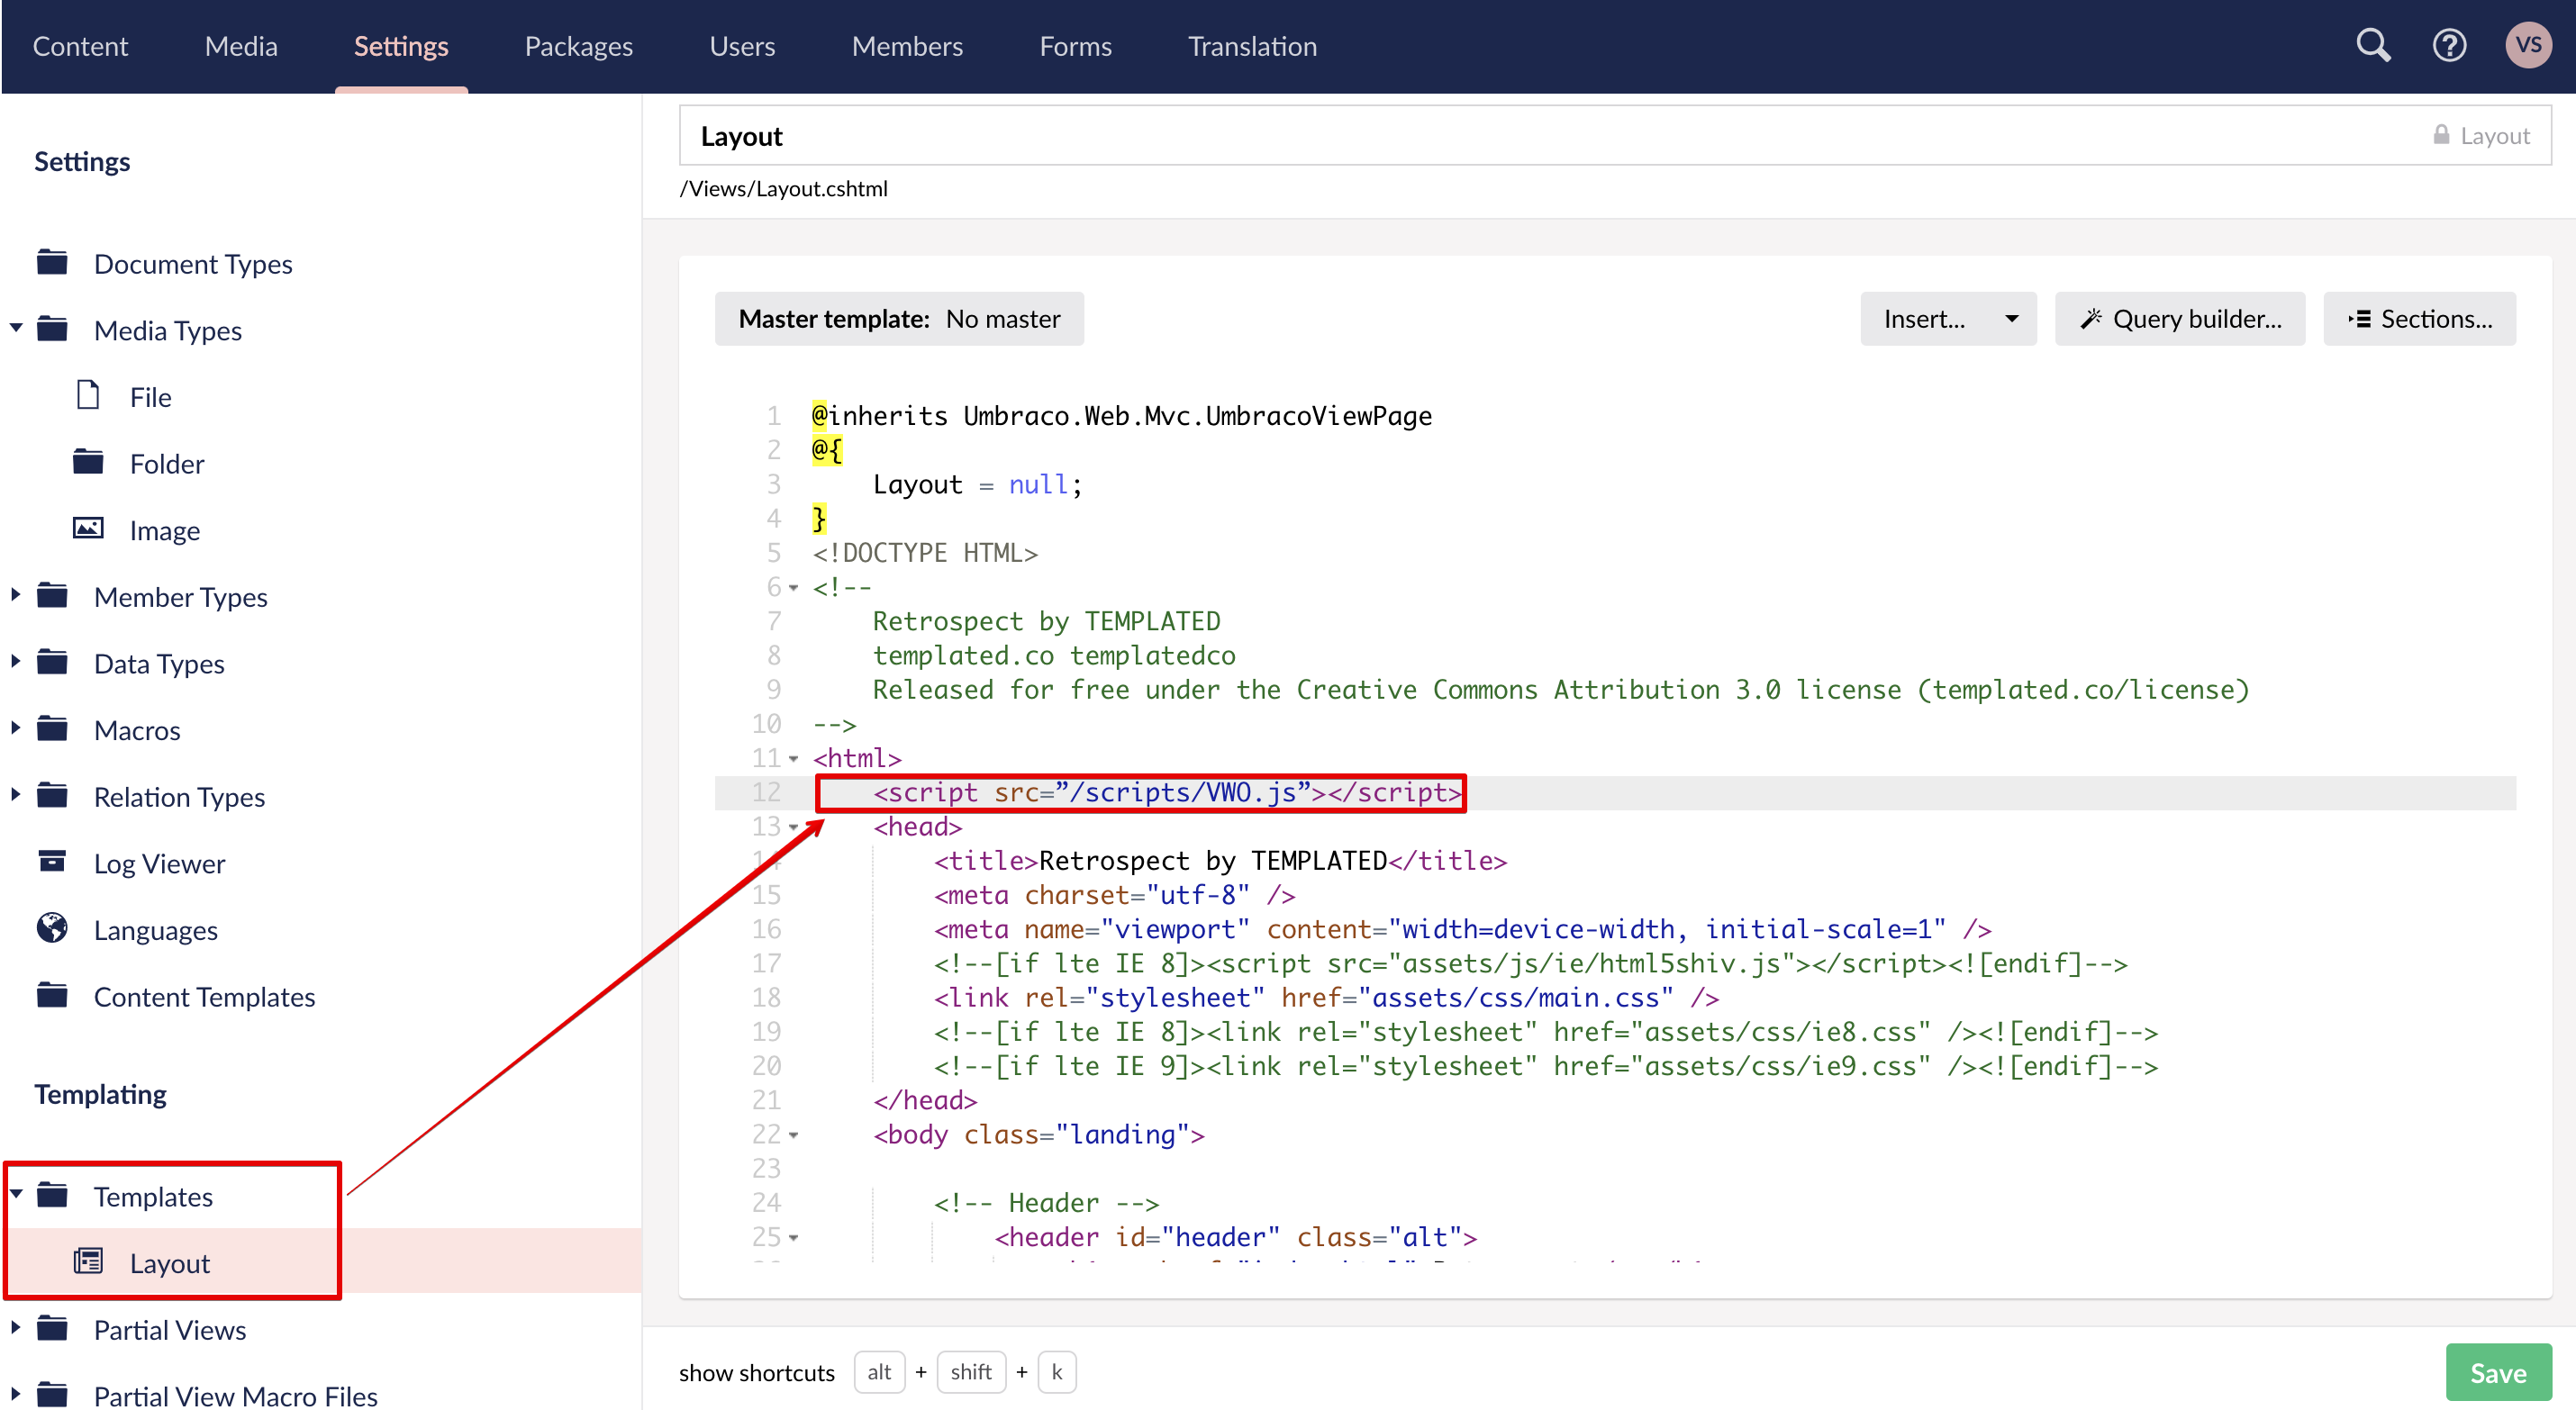Screen dimensions: 2576x1410
Task: Collapse the Templates tree node
Action: tap(16, 1194)
